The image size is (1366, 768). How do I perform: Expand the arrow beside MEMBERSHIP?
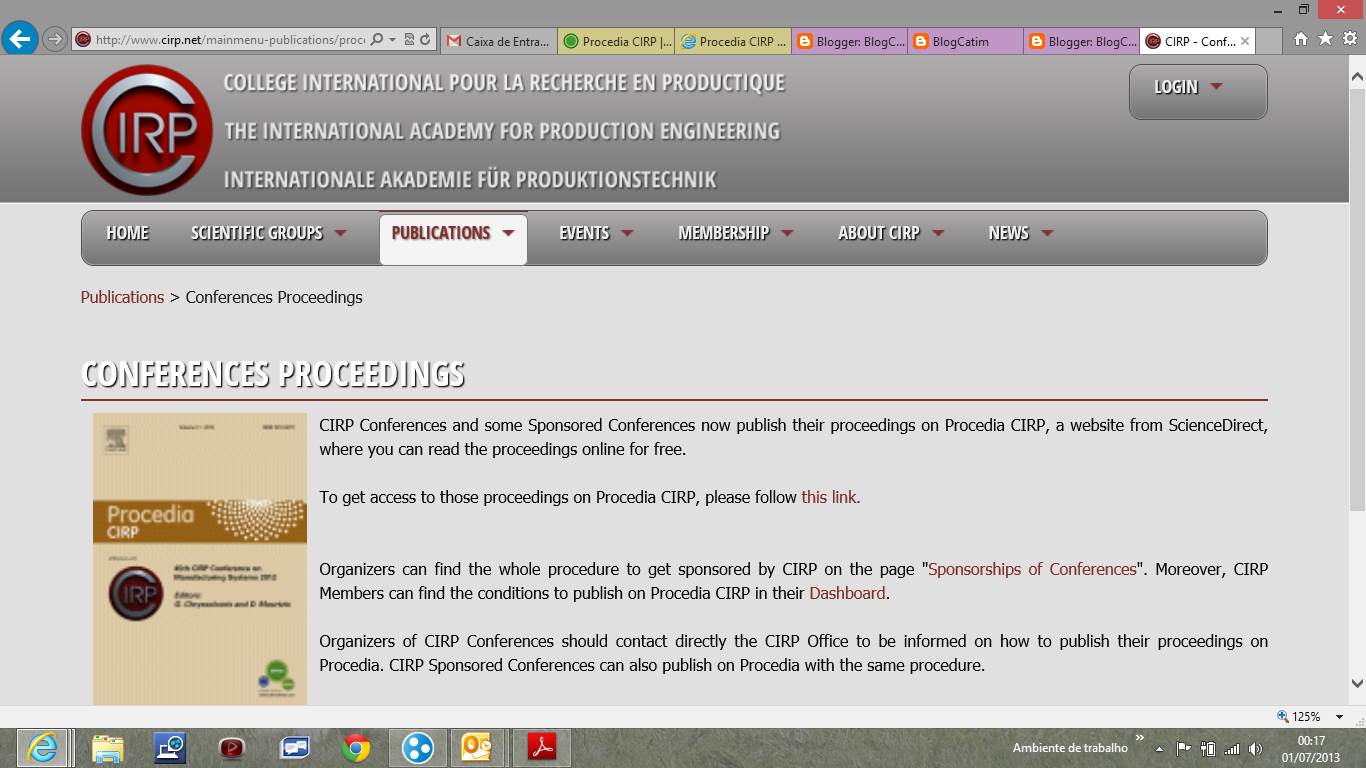coord(787,233)
